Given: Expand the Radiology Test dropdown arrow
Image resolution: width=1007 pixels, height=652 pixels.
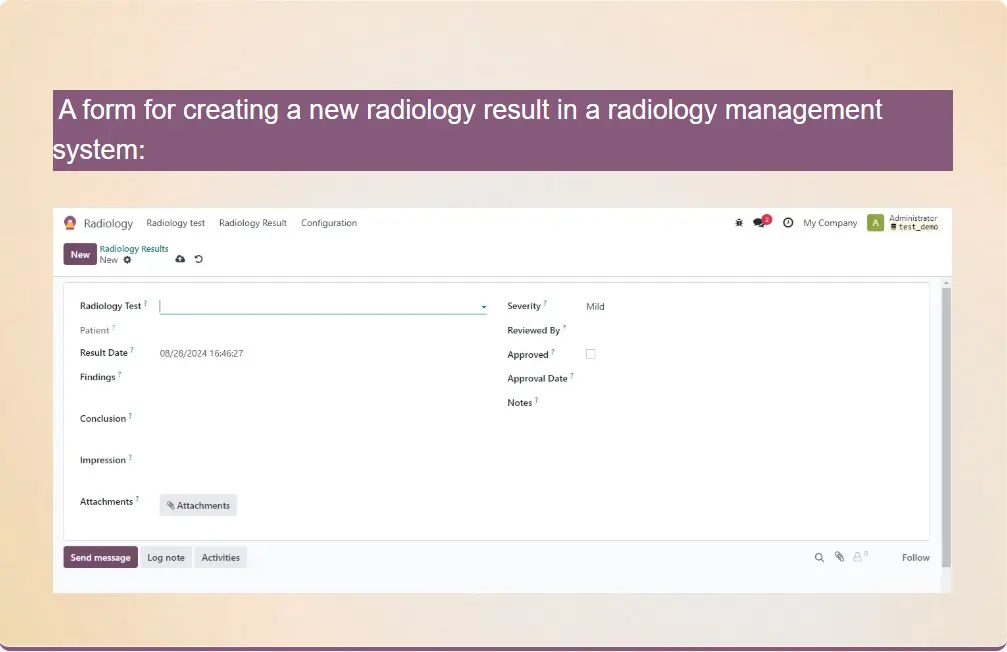Looking at the screenshot, I should 484,307.
